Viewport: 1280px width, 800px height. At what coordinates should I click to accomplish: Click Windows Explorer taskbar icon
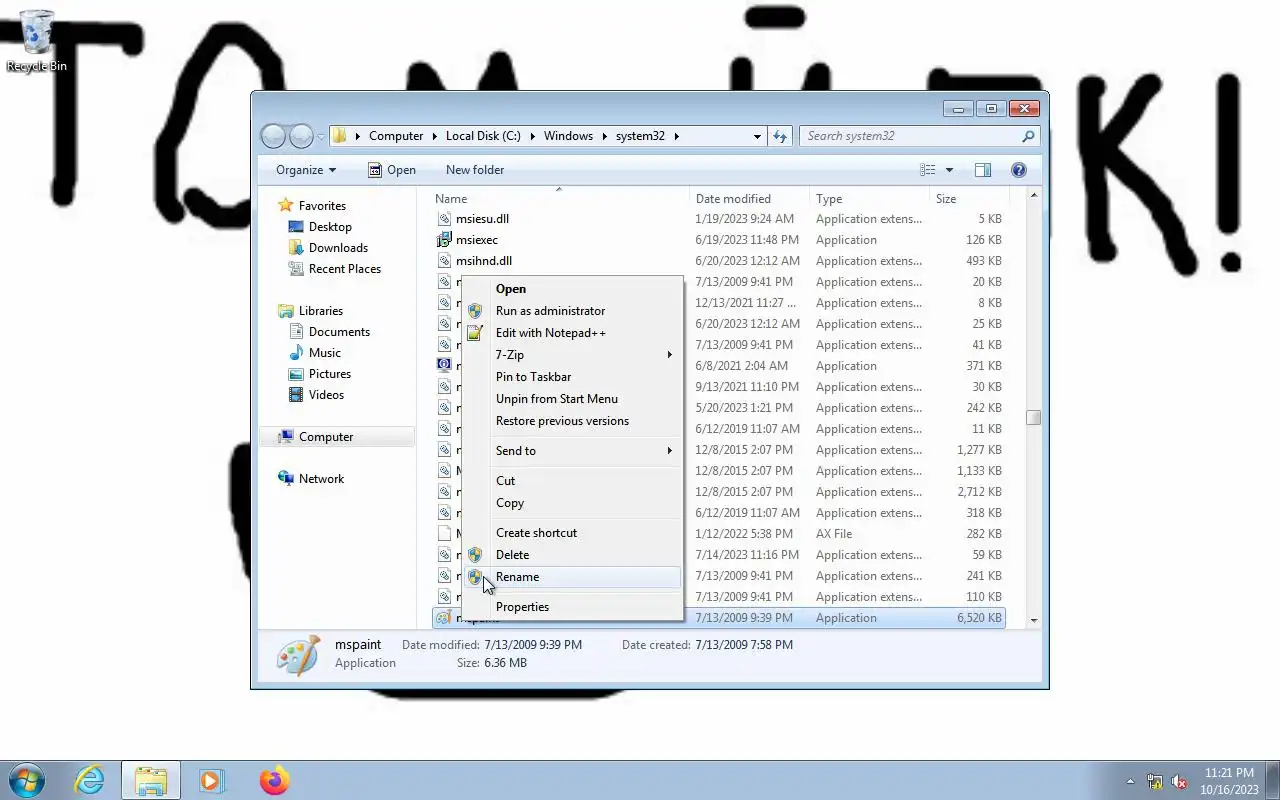(x=151, y=780)
